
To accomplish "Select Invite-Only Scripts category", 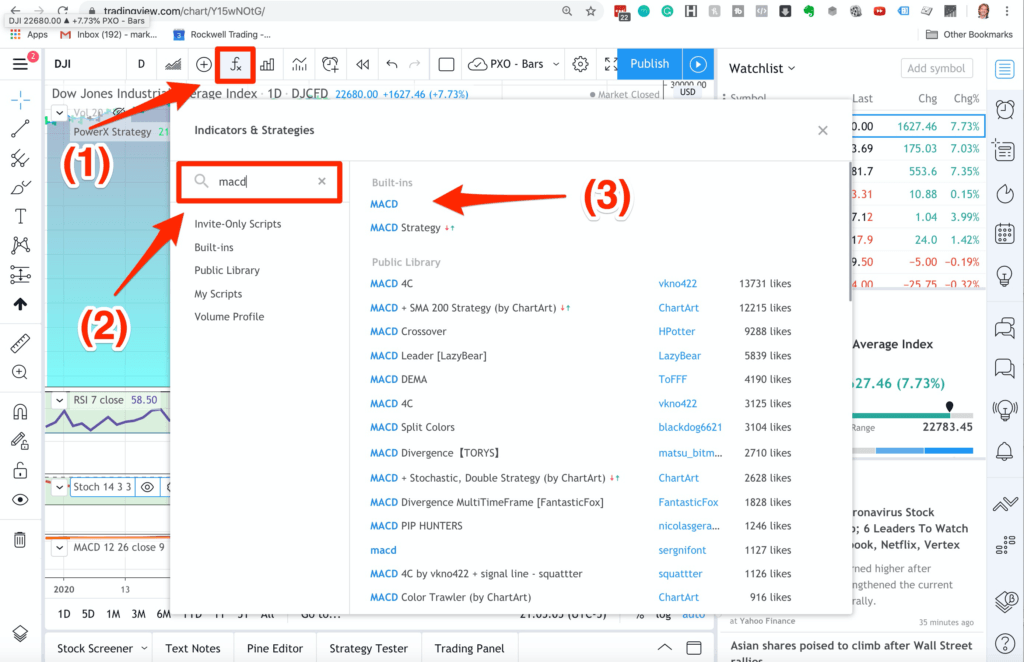I will click(238, 224).
